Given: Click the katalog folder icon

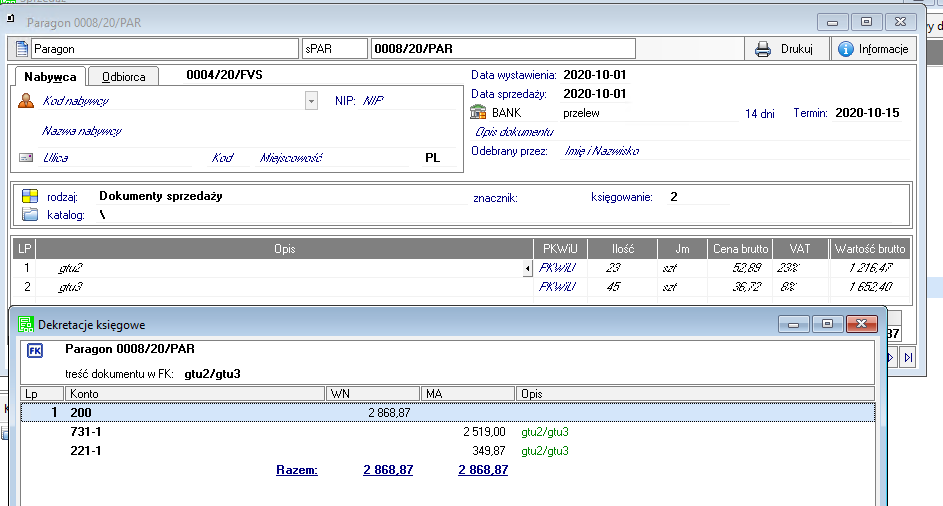Looking at the screenshot, I should click(x=29, y=214).
